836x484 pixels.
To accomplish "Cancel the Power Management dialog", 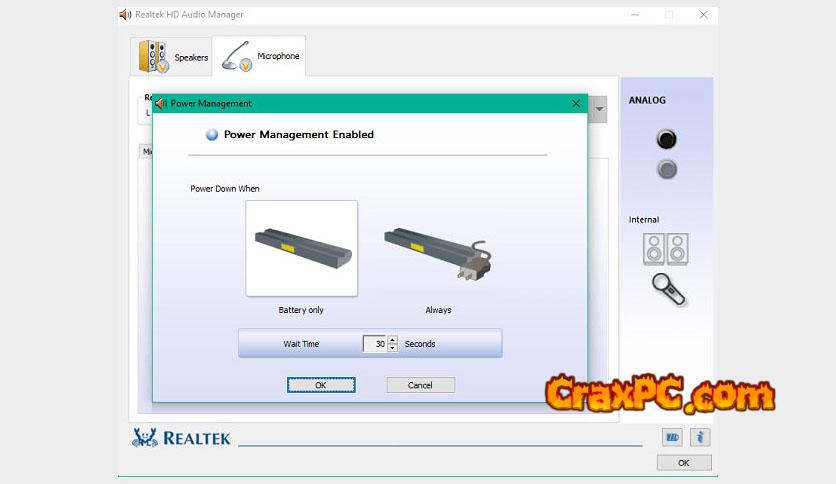I will click(421, 385).
